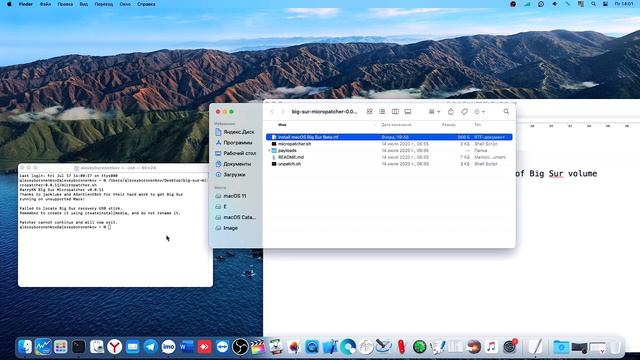Open Finder from the Dock
Image resolution: width=640 pixels, height=360 pixels.
tap(25, 347)
